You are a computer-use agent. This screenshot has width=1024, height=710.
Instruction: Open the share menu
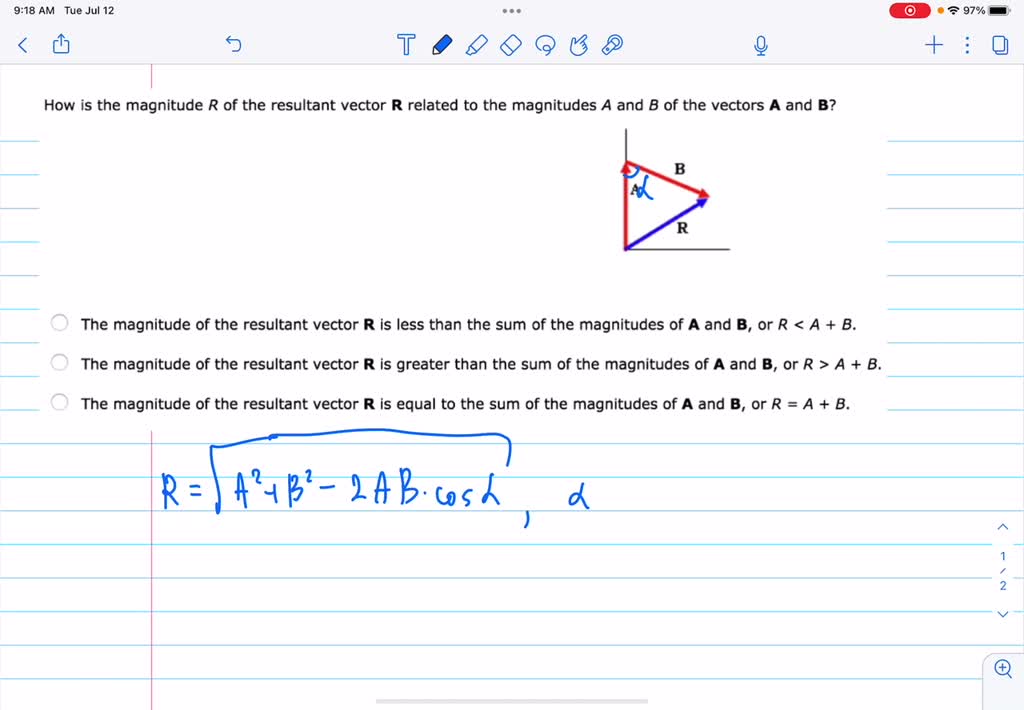click(61, 44)
